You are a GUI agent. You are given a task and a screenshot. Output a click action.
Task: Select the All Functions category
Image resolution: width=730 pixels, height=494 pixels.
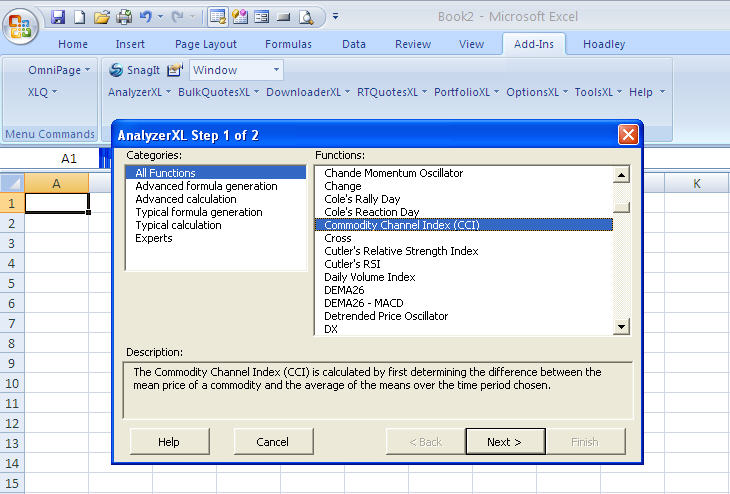[x=216, y=173]
